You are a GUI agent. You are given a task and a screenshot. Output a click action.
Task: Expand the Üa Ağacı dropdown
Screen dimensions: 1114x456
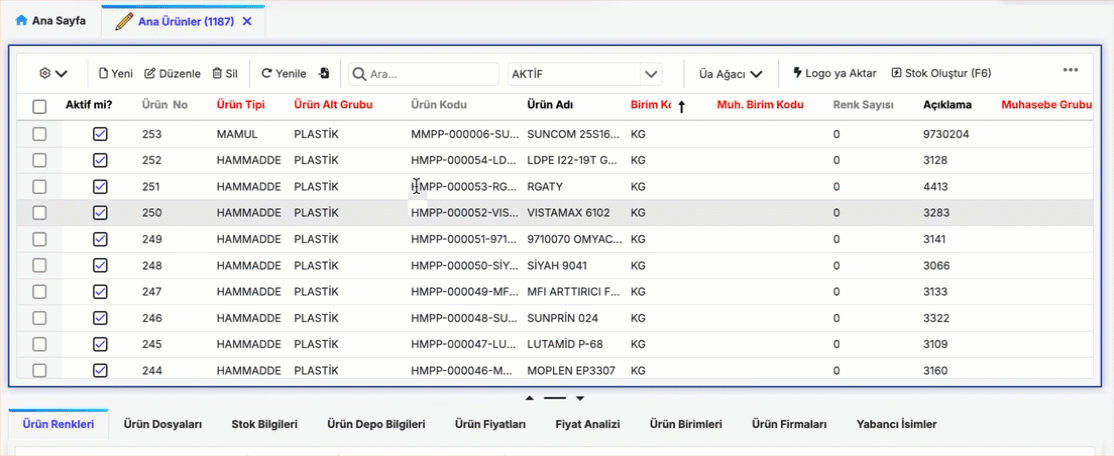tap(730, 73)
